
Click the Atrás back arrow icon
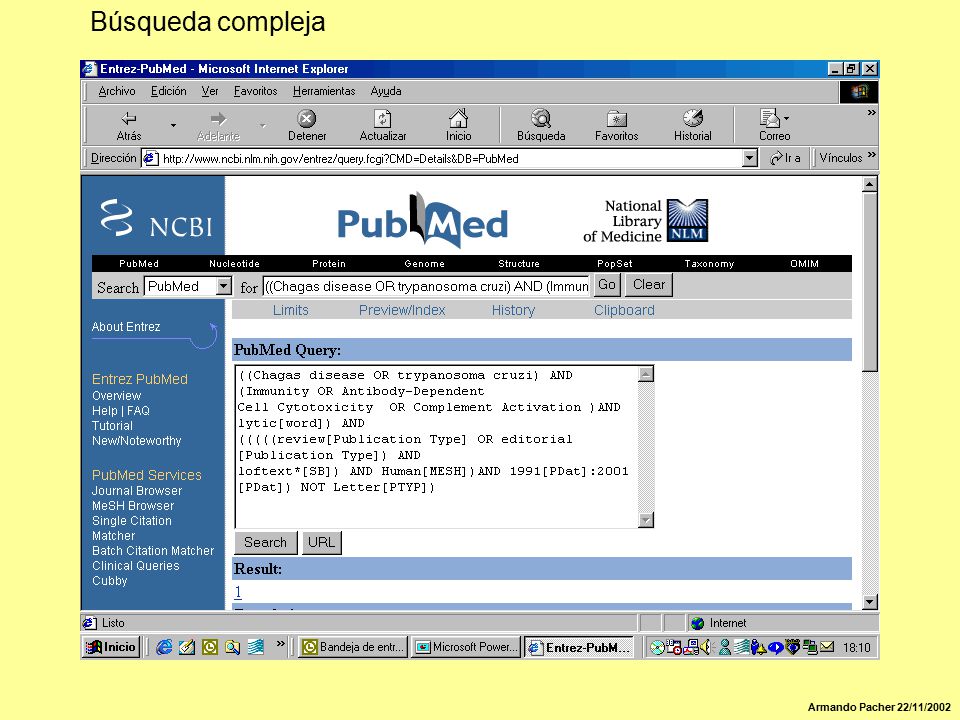coord(129,119)
